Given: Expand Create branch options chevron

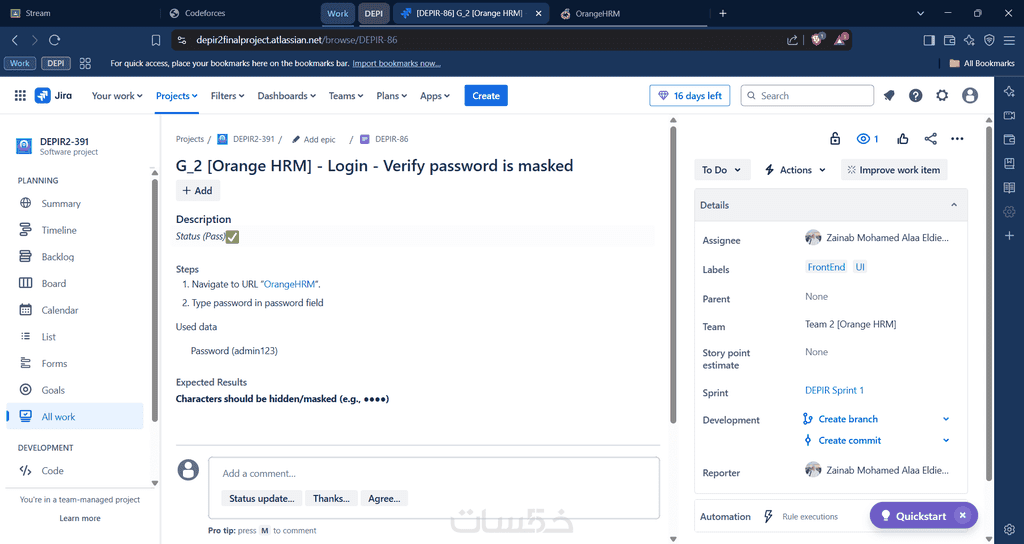Looking at the screenshot, I should [946, 419].
